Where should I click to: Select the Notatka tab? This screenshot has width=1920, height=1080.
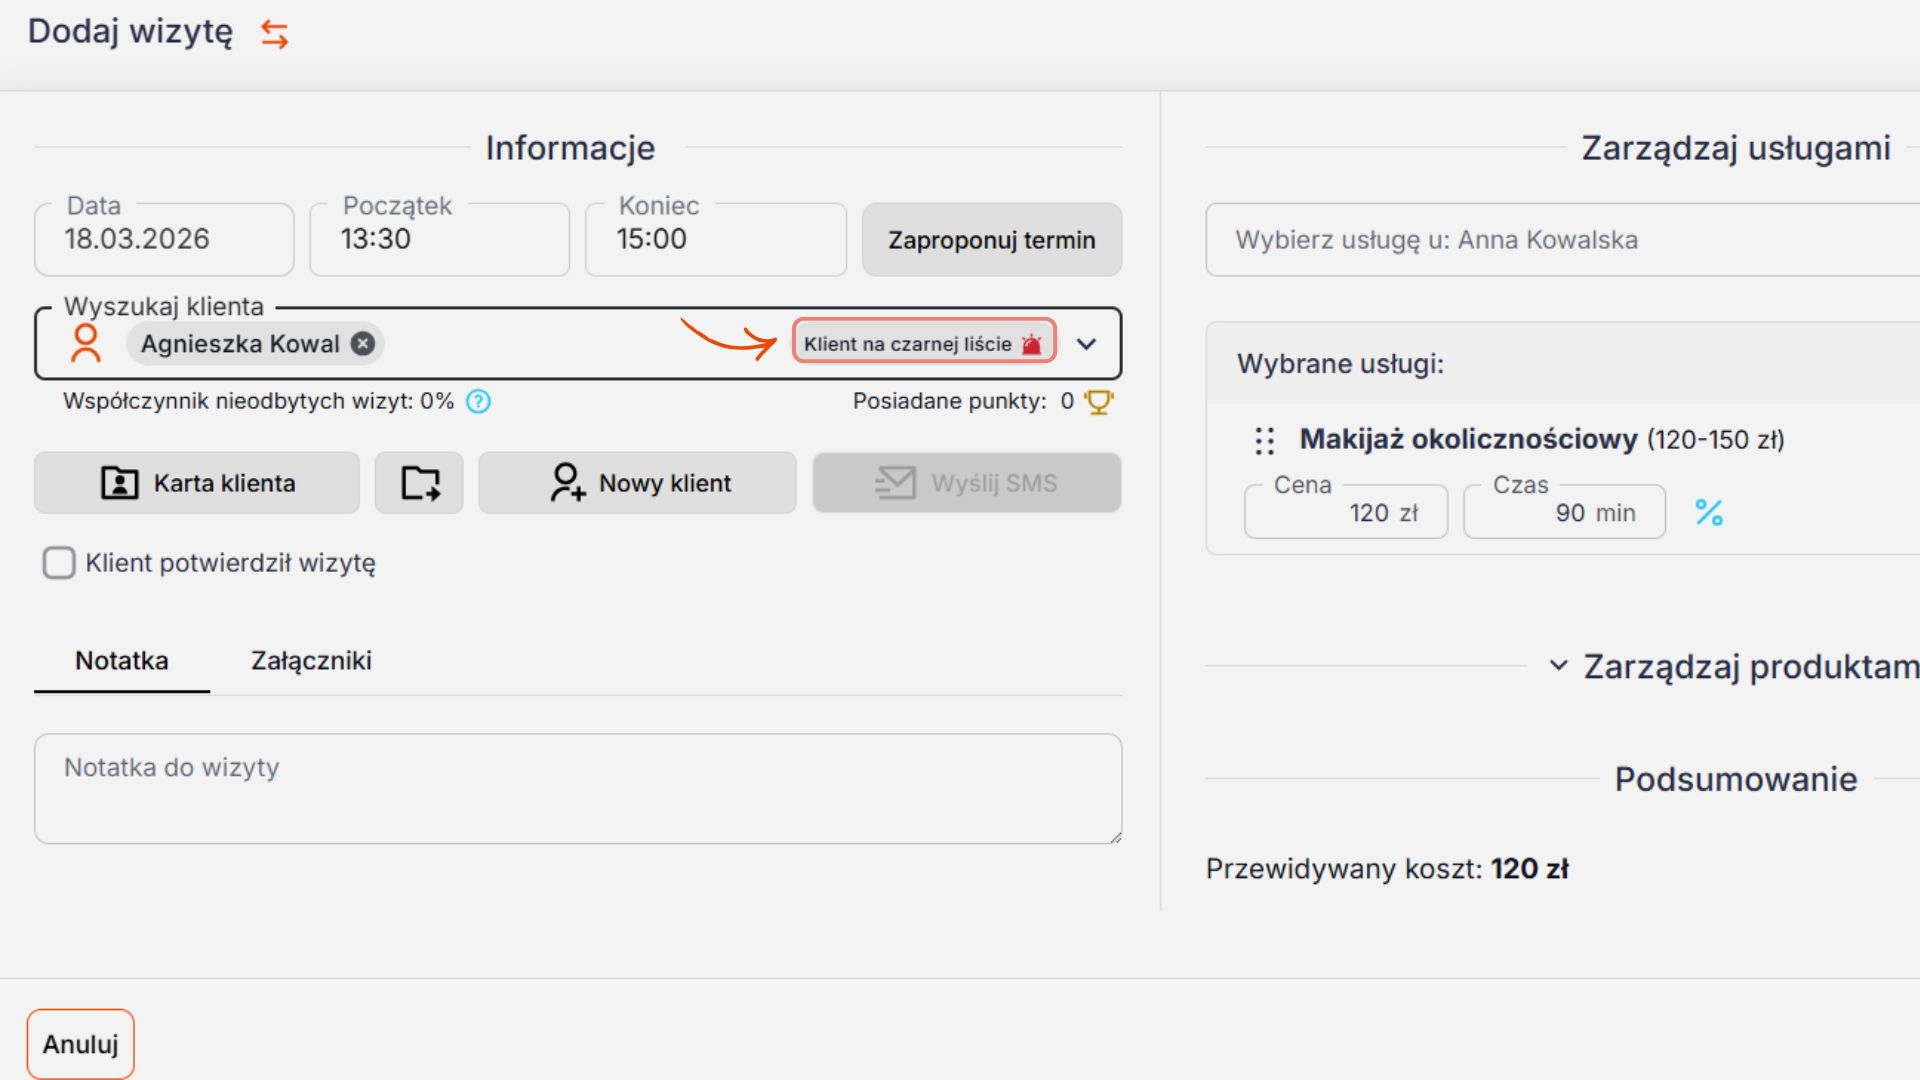[122, 661]
